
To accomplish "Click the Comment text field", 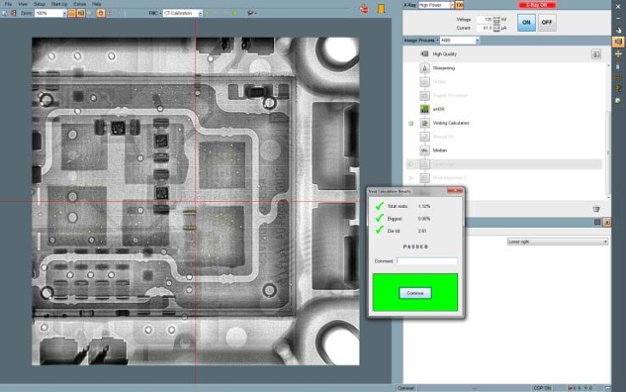I will (427, 261).
